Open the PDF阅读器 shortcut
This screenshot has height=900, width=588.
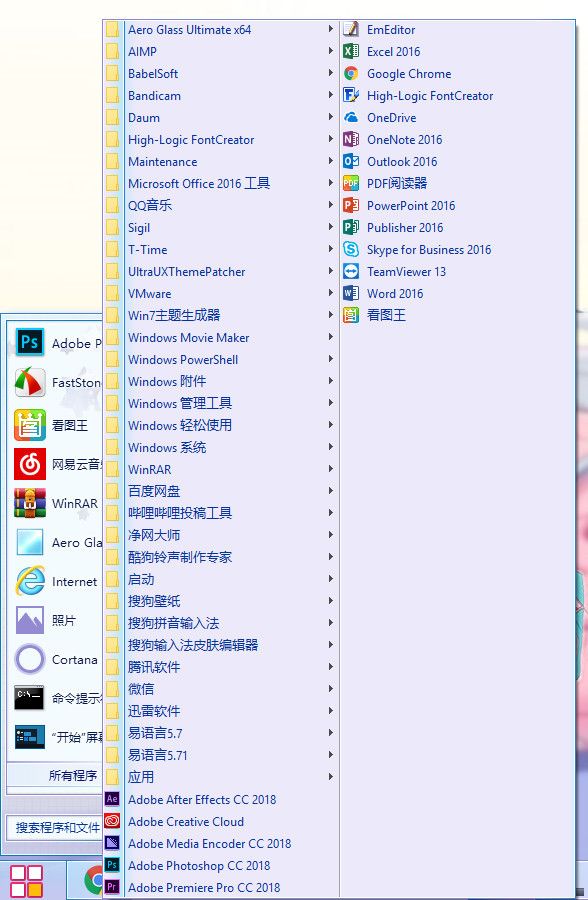[x=457, y=183]
